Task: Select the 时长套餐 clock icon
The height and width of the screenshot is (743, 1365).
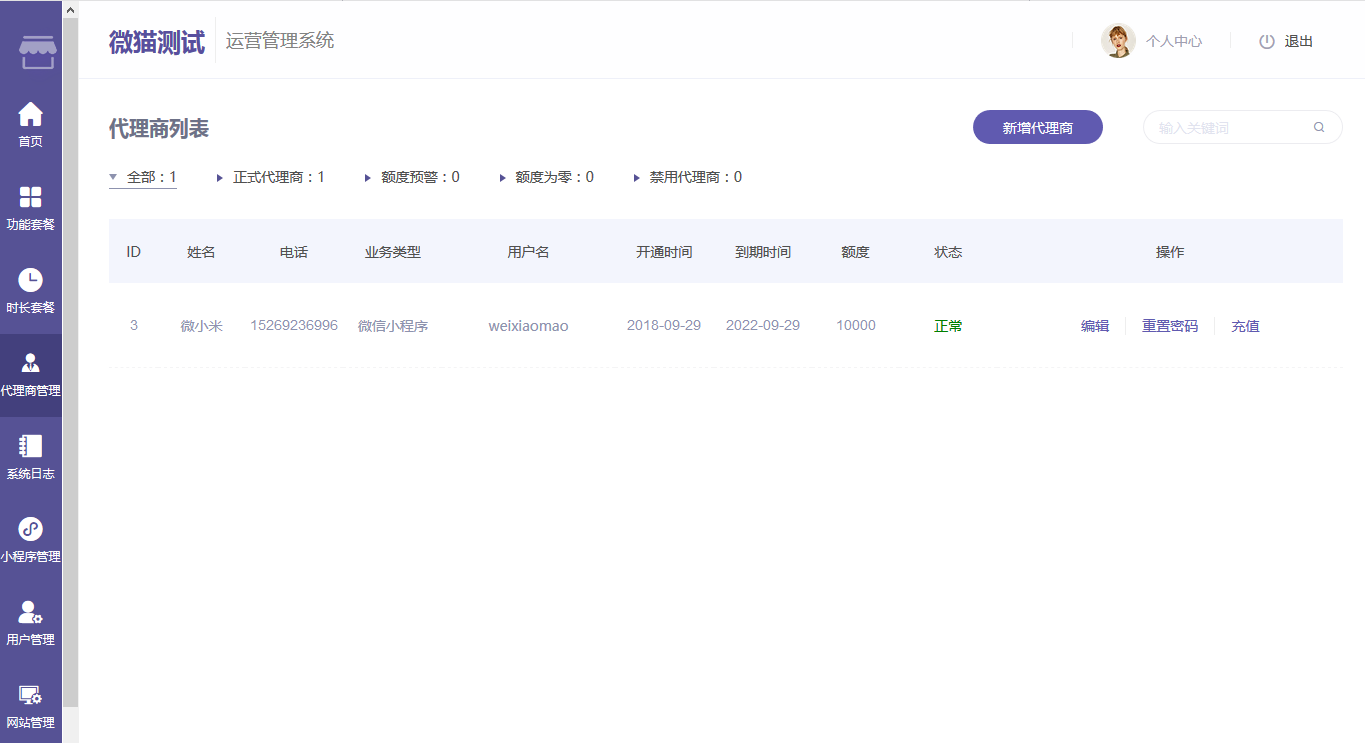Action: (x=31, y=280)
